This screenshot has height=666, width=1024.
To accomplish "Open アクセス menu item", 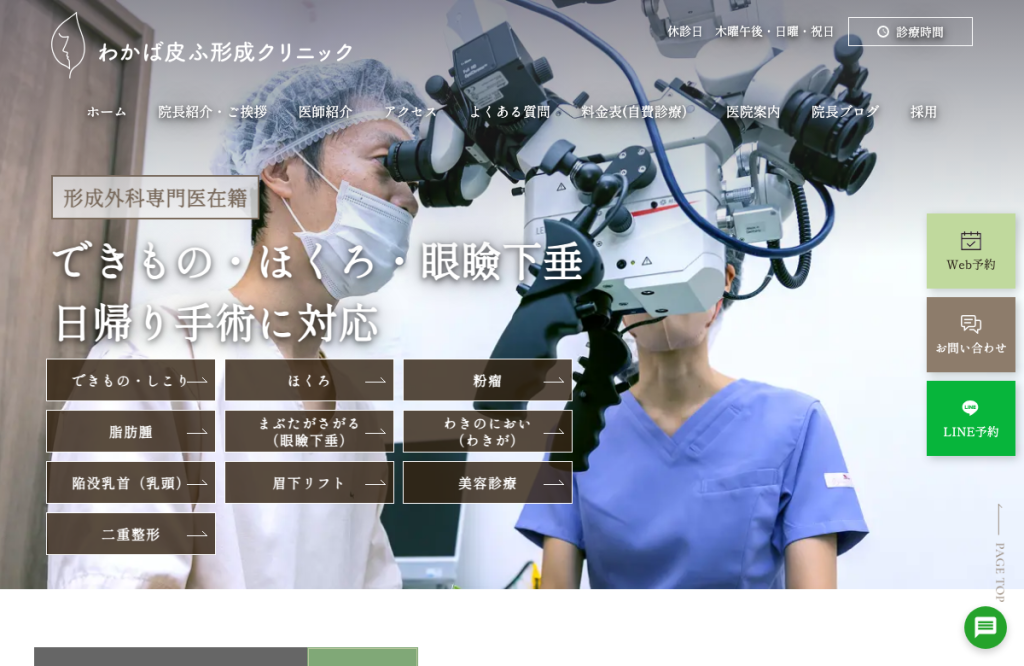I will coord(411,112).
